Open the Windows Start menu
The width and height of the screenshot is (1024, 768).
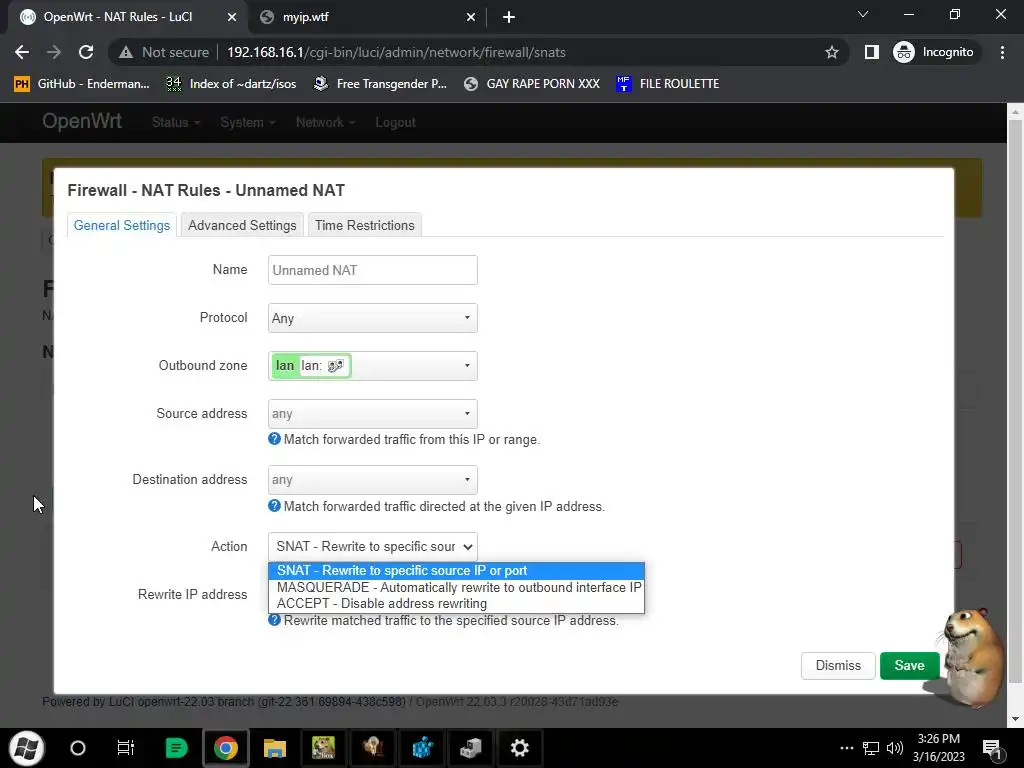(26, 748)
